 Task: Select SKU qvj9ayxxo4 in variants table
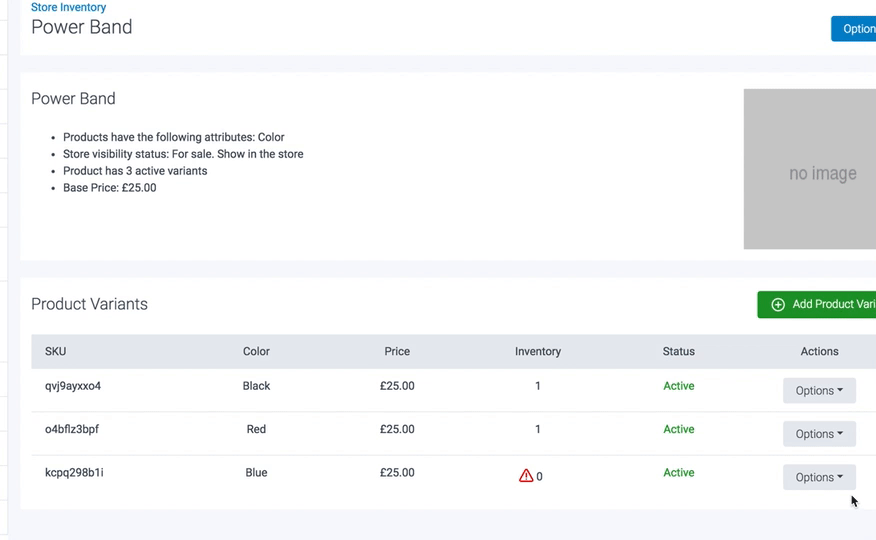(73, 386)
